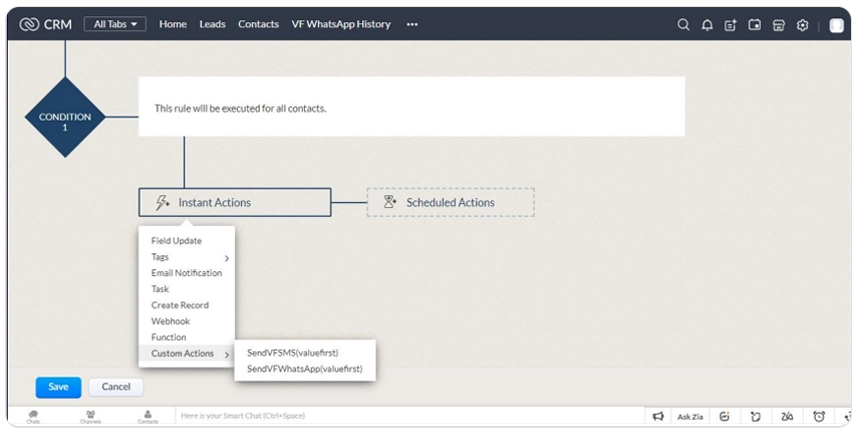Click the calendar icon in top bar
The height and width of the screenshot is (430, 859).
pyautogui.click(x=754, y=25)
